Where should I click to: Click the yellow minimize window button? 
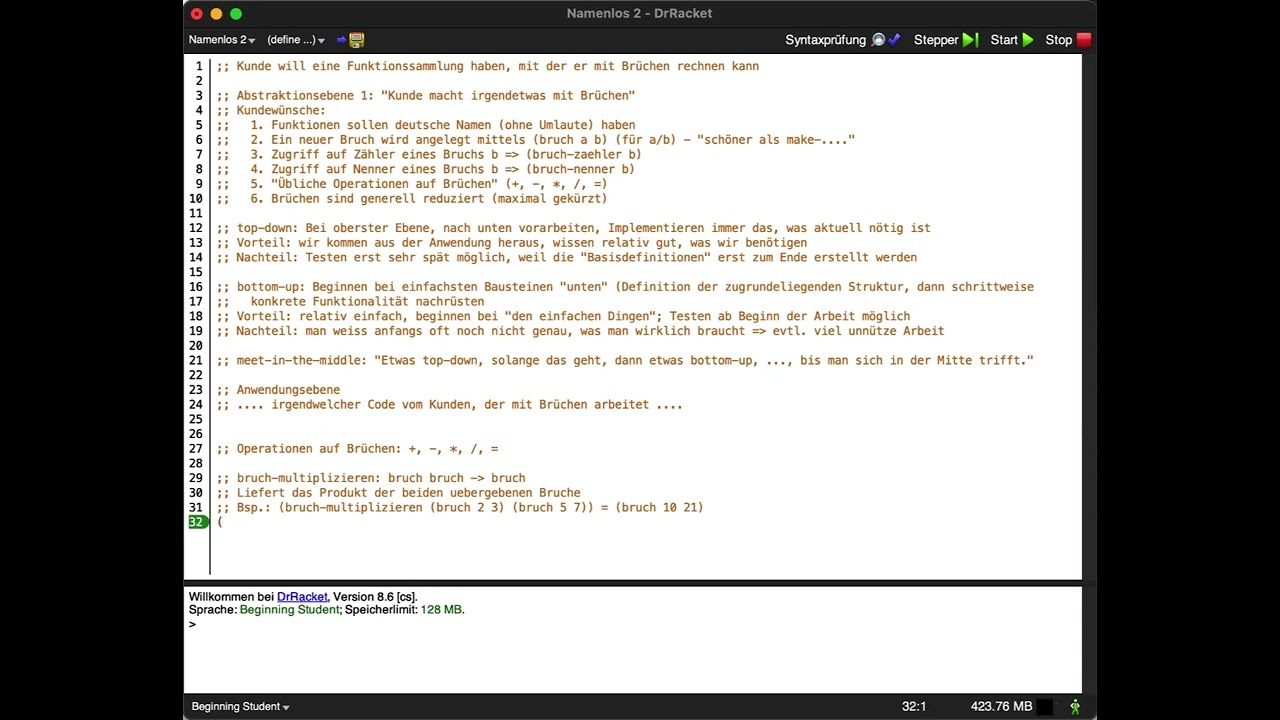216,14
